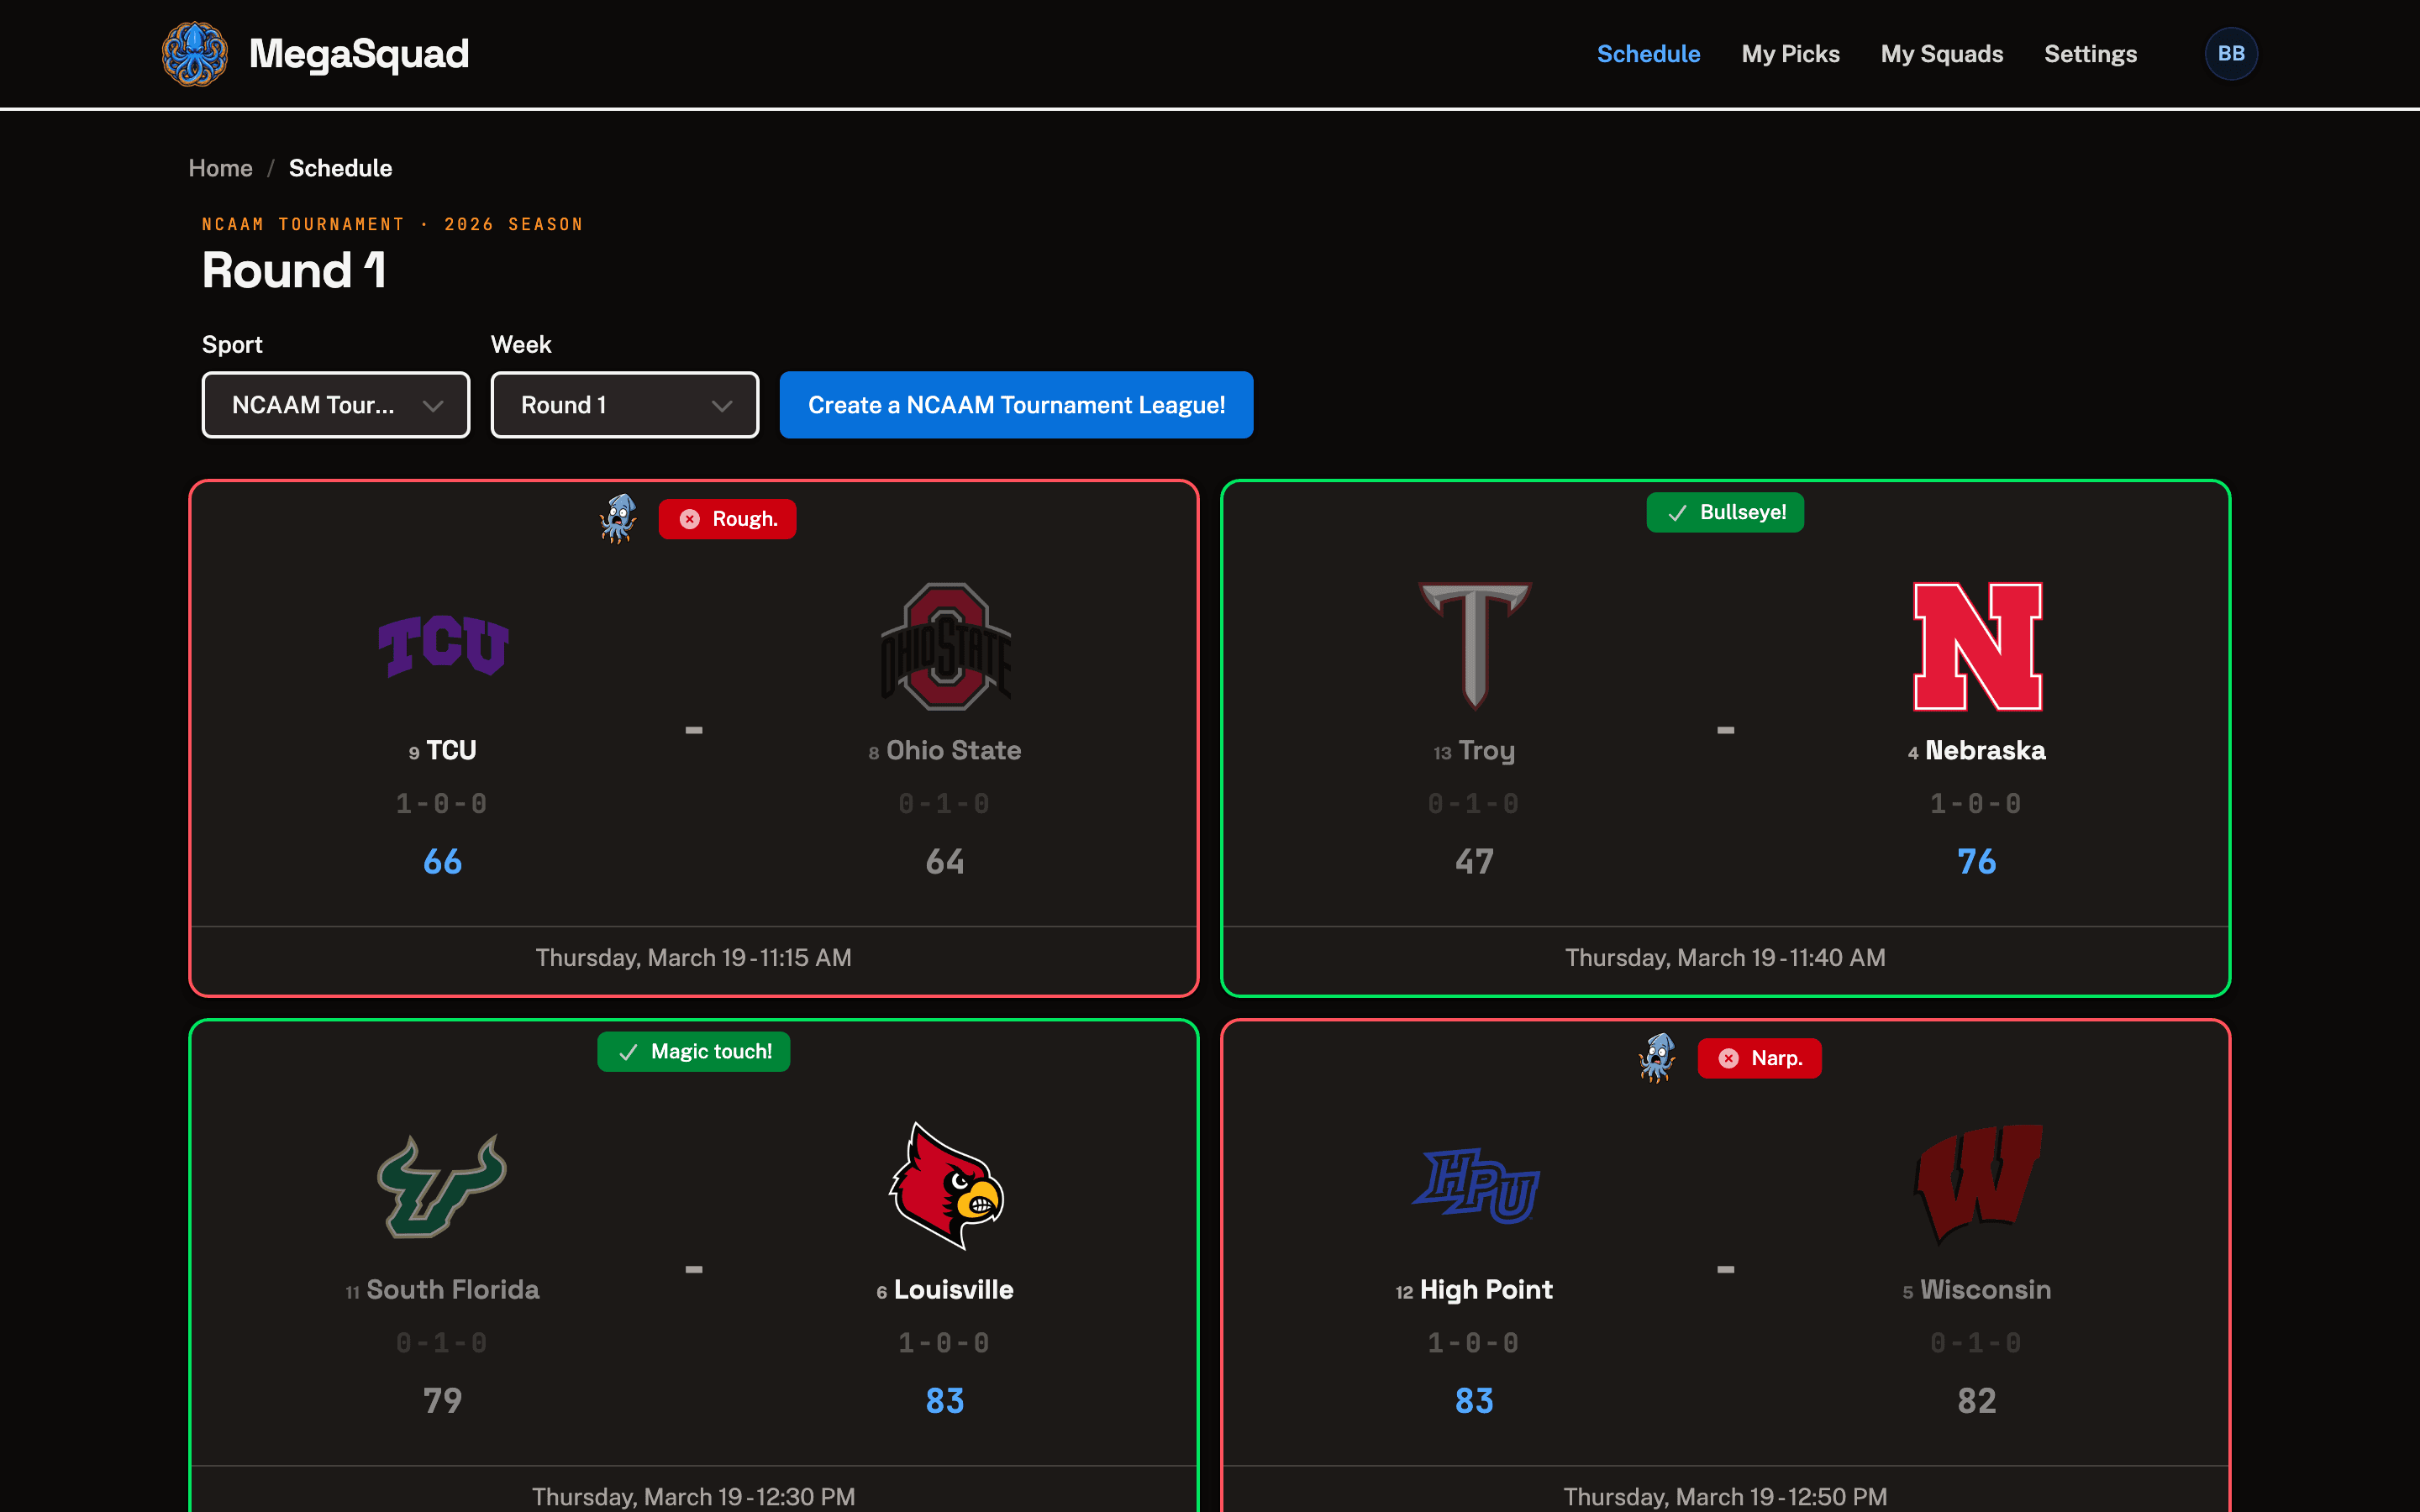This screenshot has height=1512, width=2420.
Task: Click Nebraska's score of 76
Action: (1977, 861)
